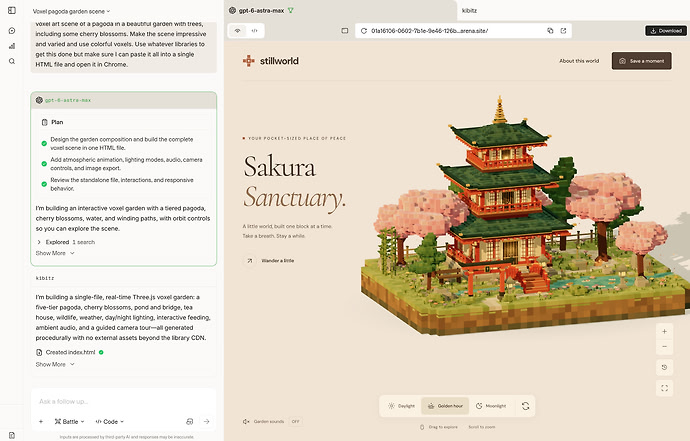The image size is (690, 441).
Task: Click the plus attach icon in composer
Action: click(x=41, y=421)
